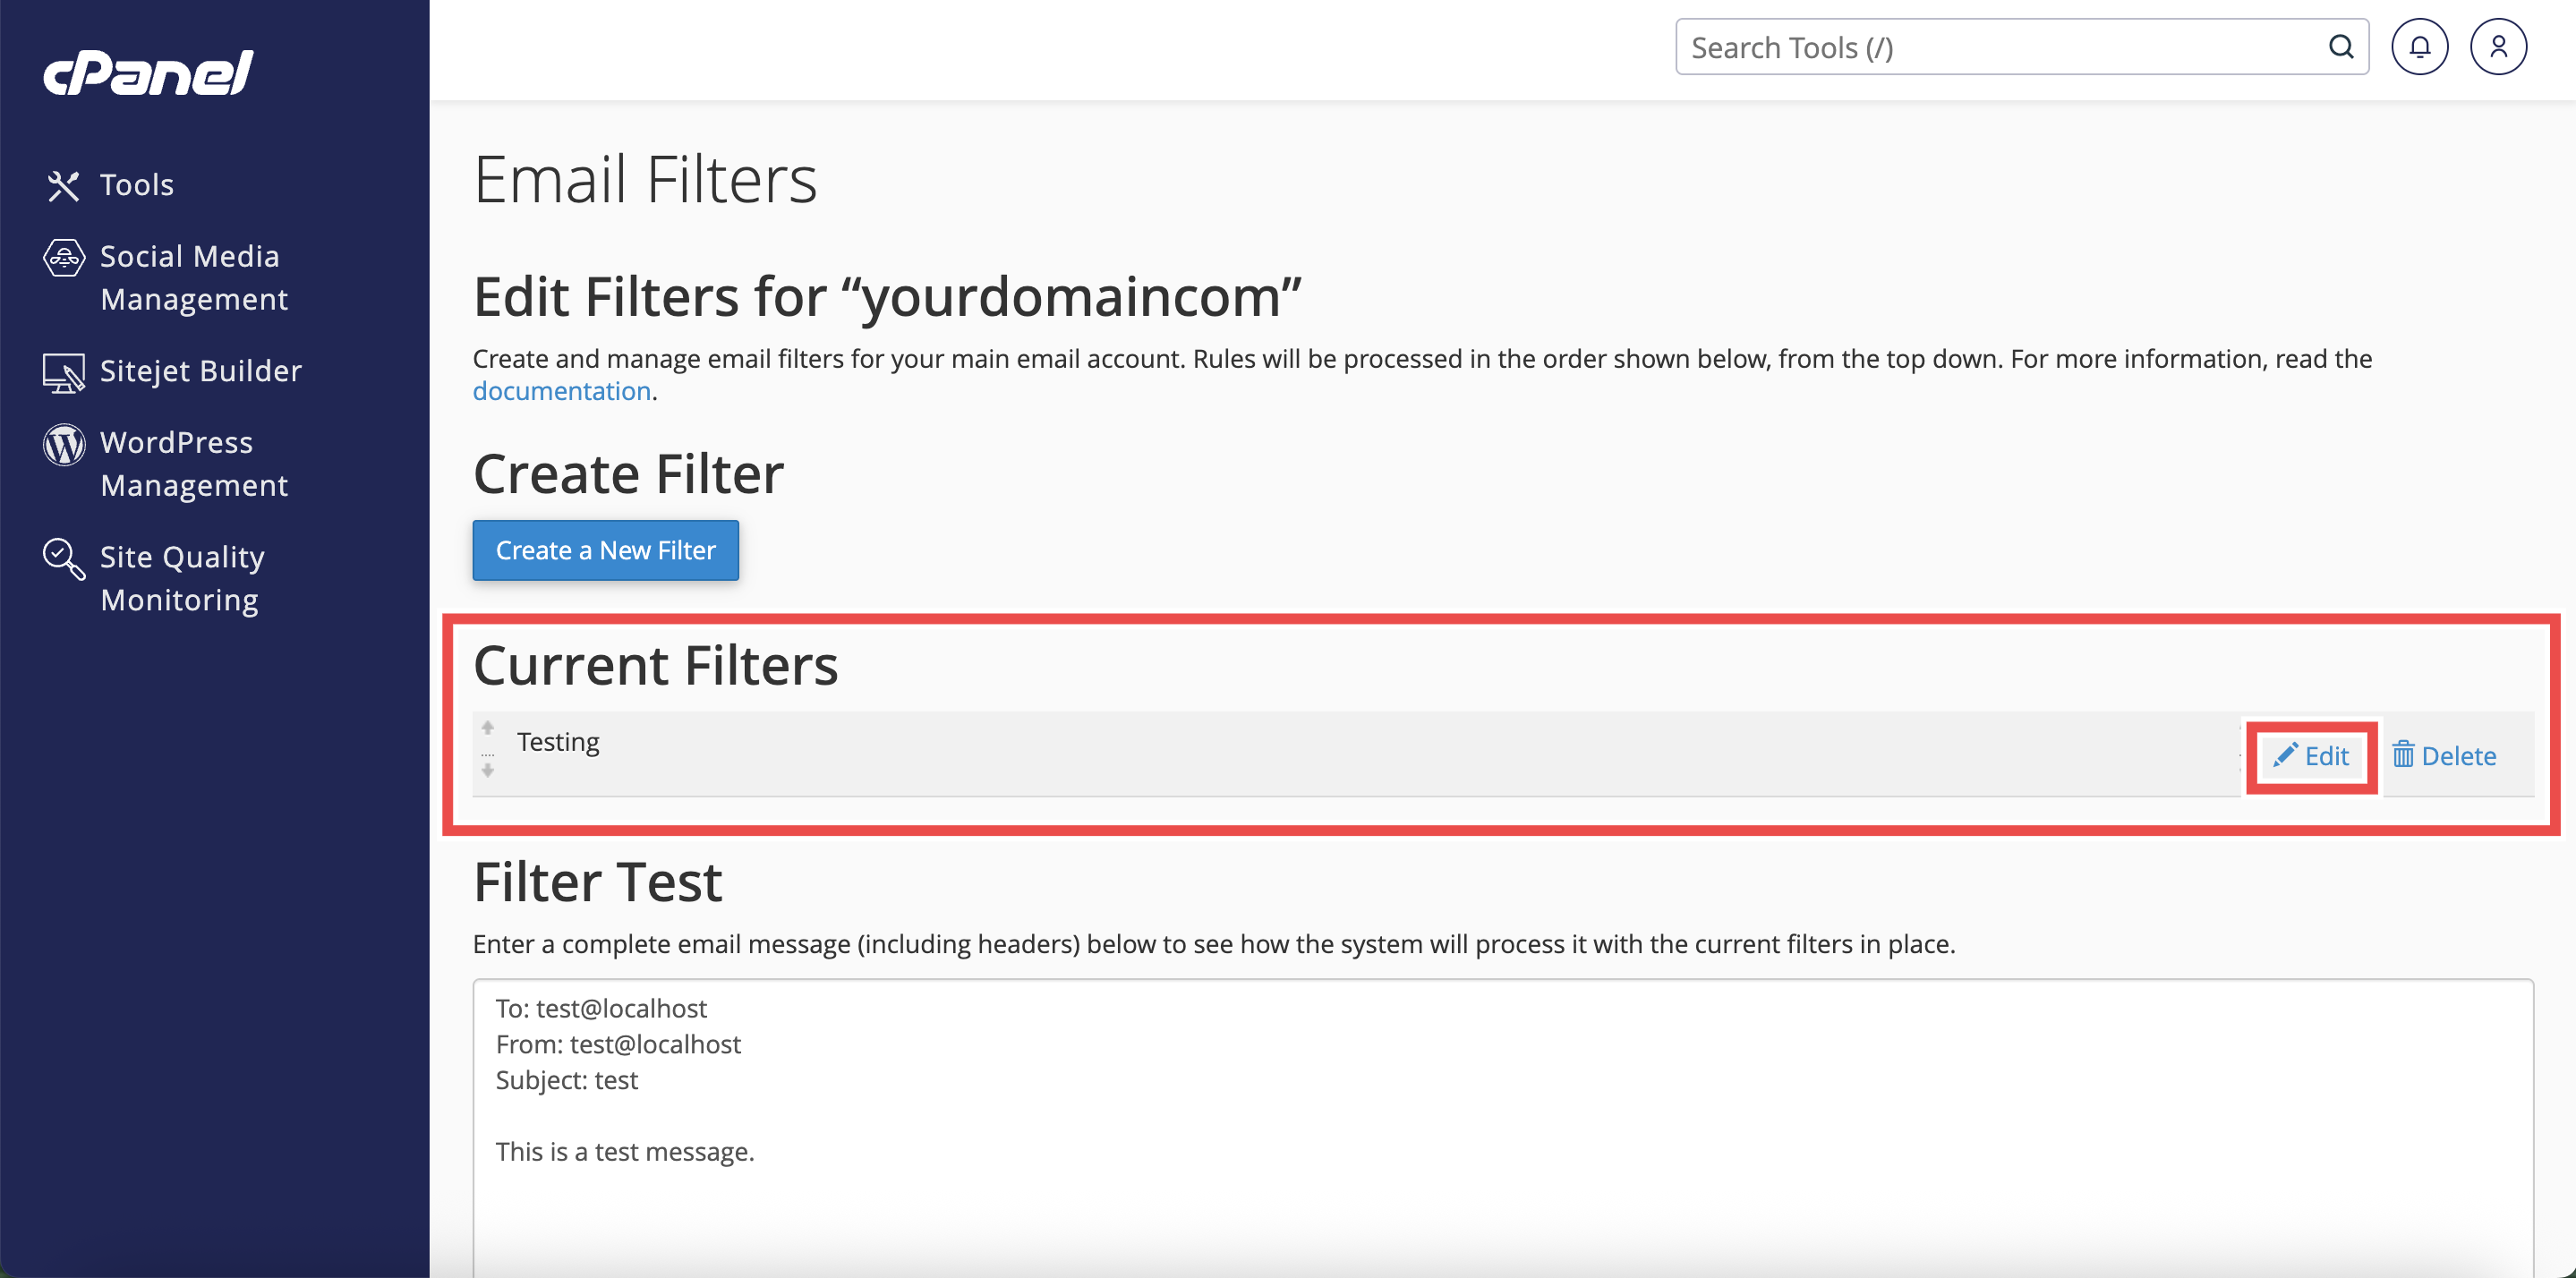
Task: Select Sitejet Builder in the sidebar
Action: tap(200, 371)
